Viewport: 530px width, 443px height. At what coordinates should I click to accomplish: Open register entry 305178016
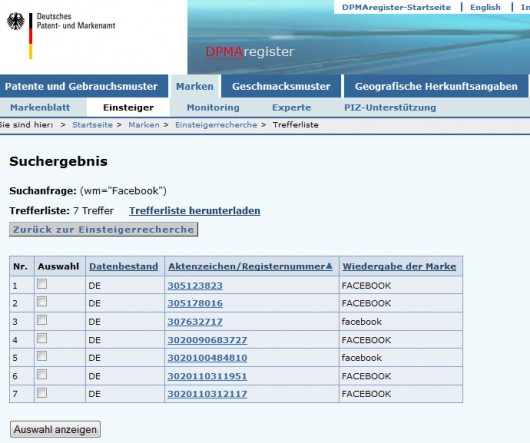(195, 303)
